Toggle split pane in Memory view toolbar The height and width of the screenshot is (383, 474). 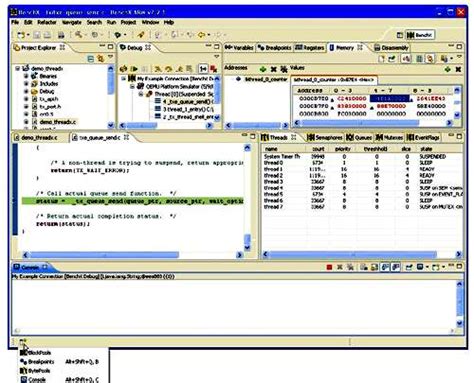(x=419, y=59)
